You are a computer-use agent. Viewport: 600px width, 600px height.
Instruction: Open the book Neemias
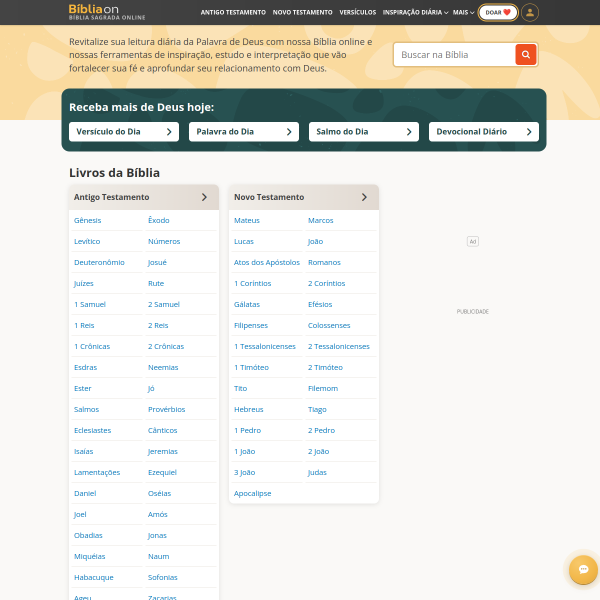point(163,368)
